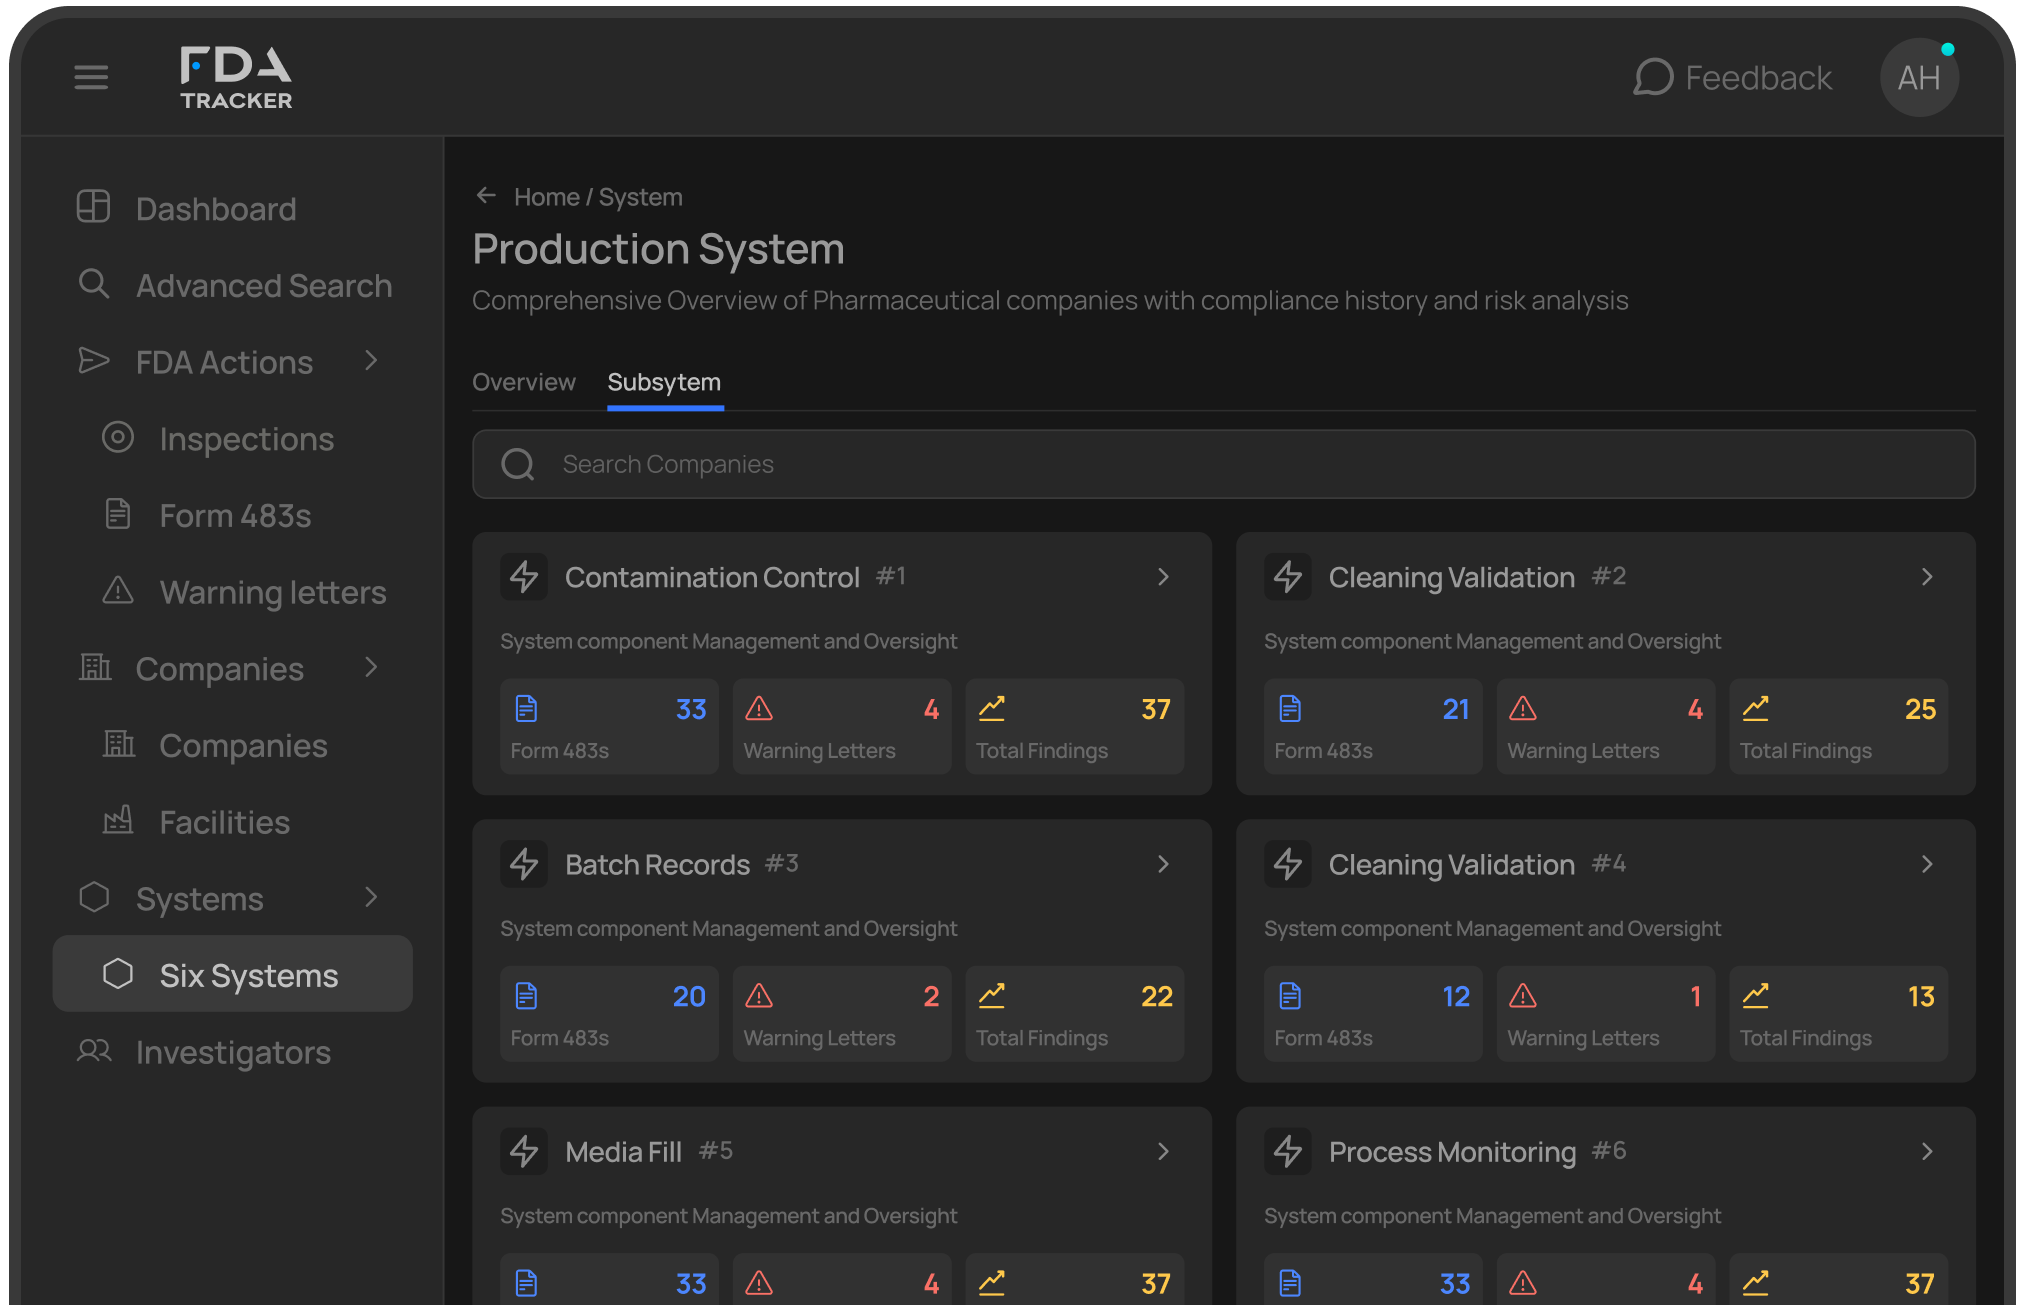Open the hamburger menu icon
Screen dimensions: 2028x1305
pyautogui.click(x=91, y=77)
